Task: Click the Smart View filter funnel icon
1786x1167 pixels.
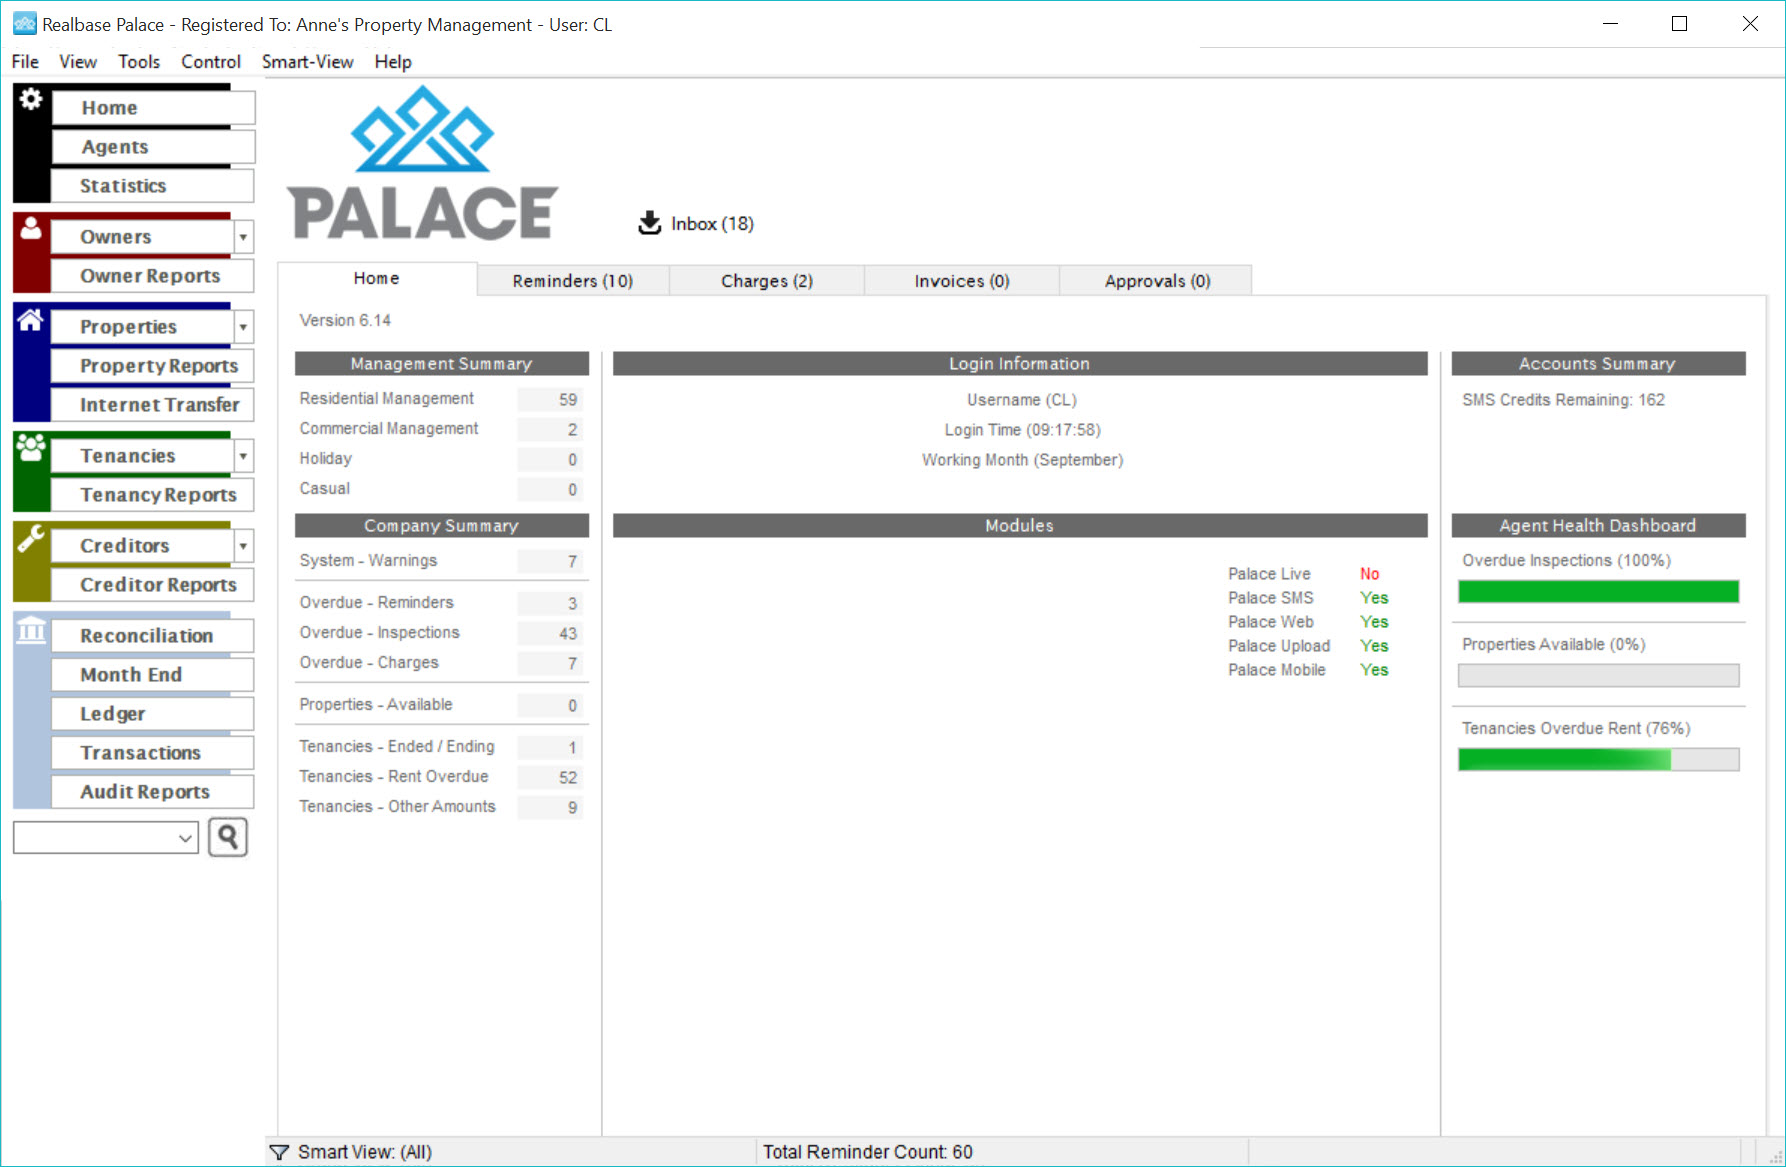Action: point(280,1152)
